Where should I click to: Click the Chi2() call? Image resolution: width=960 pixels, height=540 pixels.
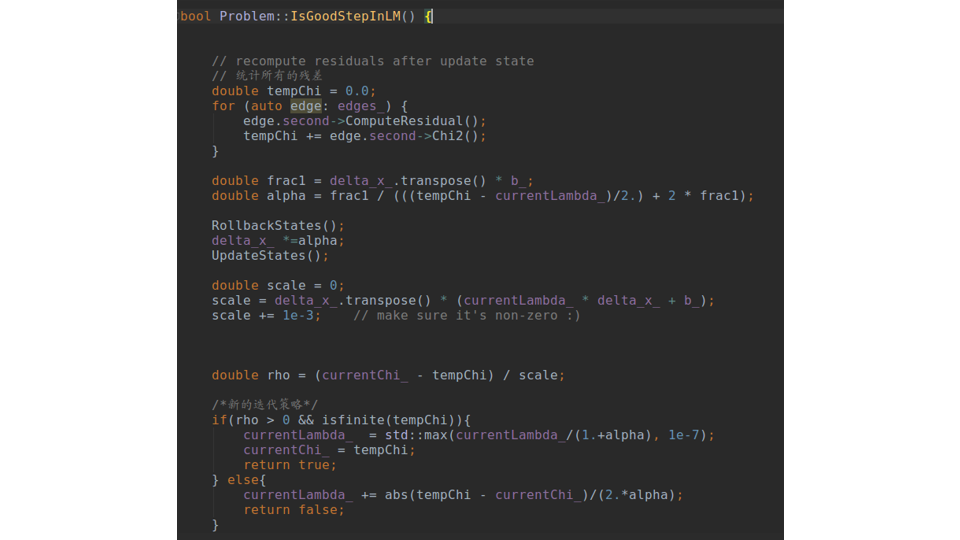pyautogui.click(x=455, y=136)
